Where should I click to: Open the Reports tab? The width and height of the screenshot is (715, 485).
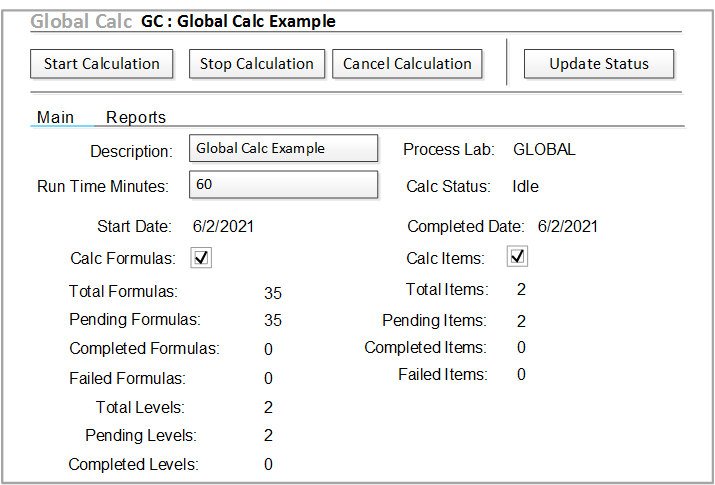click(x=136, y=117)
